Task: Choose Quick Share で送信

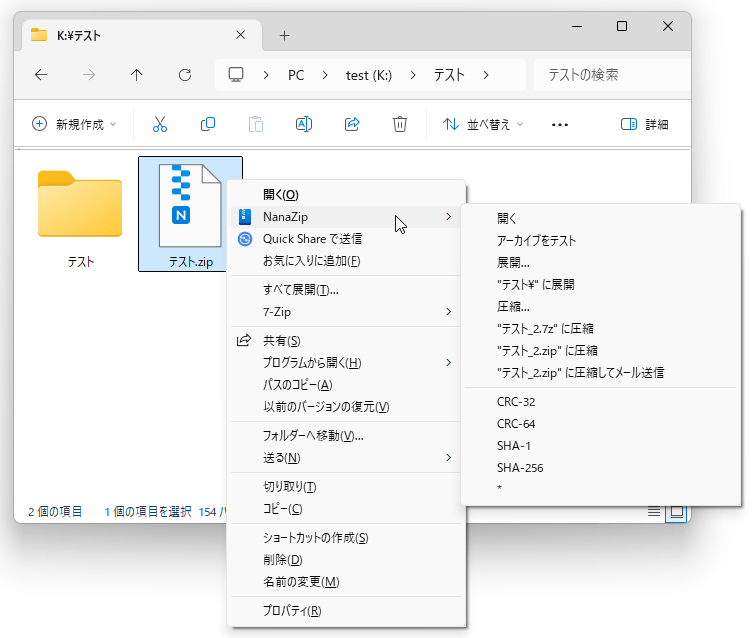Action: click(x=346, y=239)
